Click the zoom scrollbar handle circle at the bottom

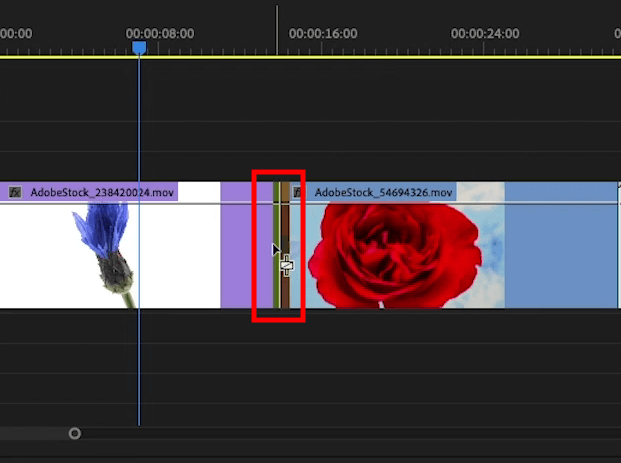click(75, 434)
